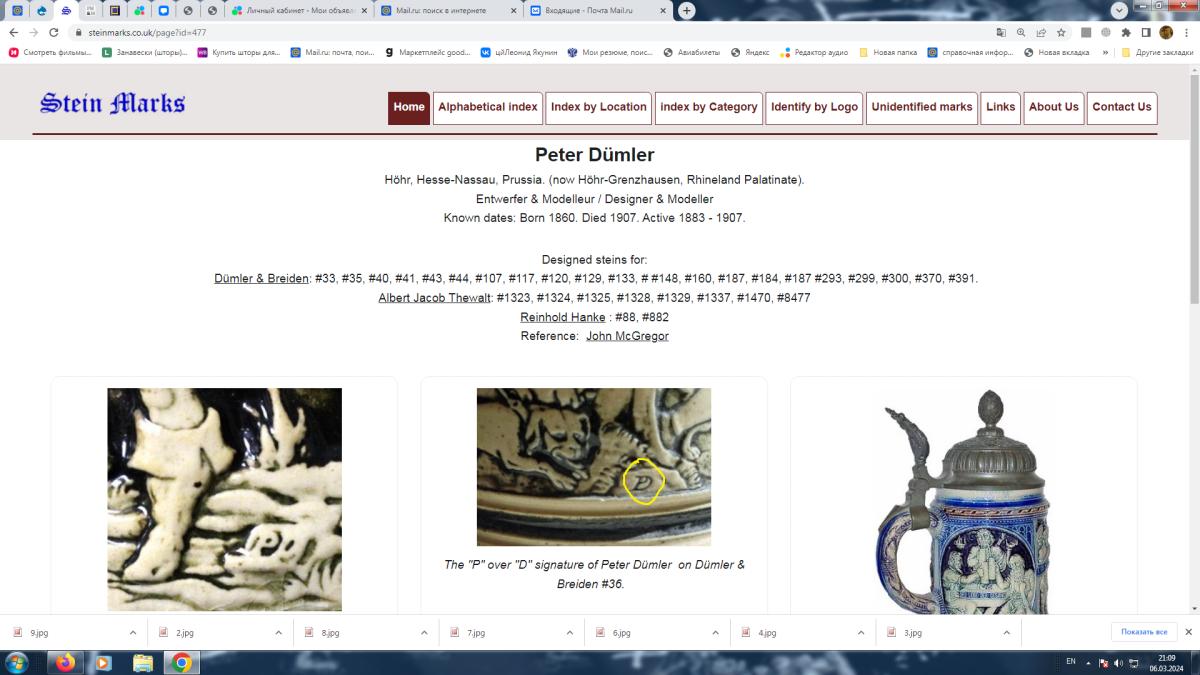1200x675 pixels.
Task: Expand options for 8.jpg download
Action: 424,632
